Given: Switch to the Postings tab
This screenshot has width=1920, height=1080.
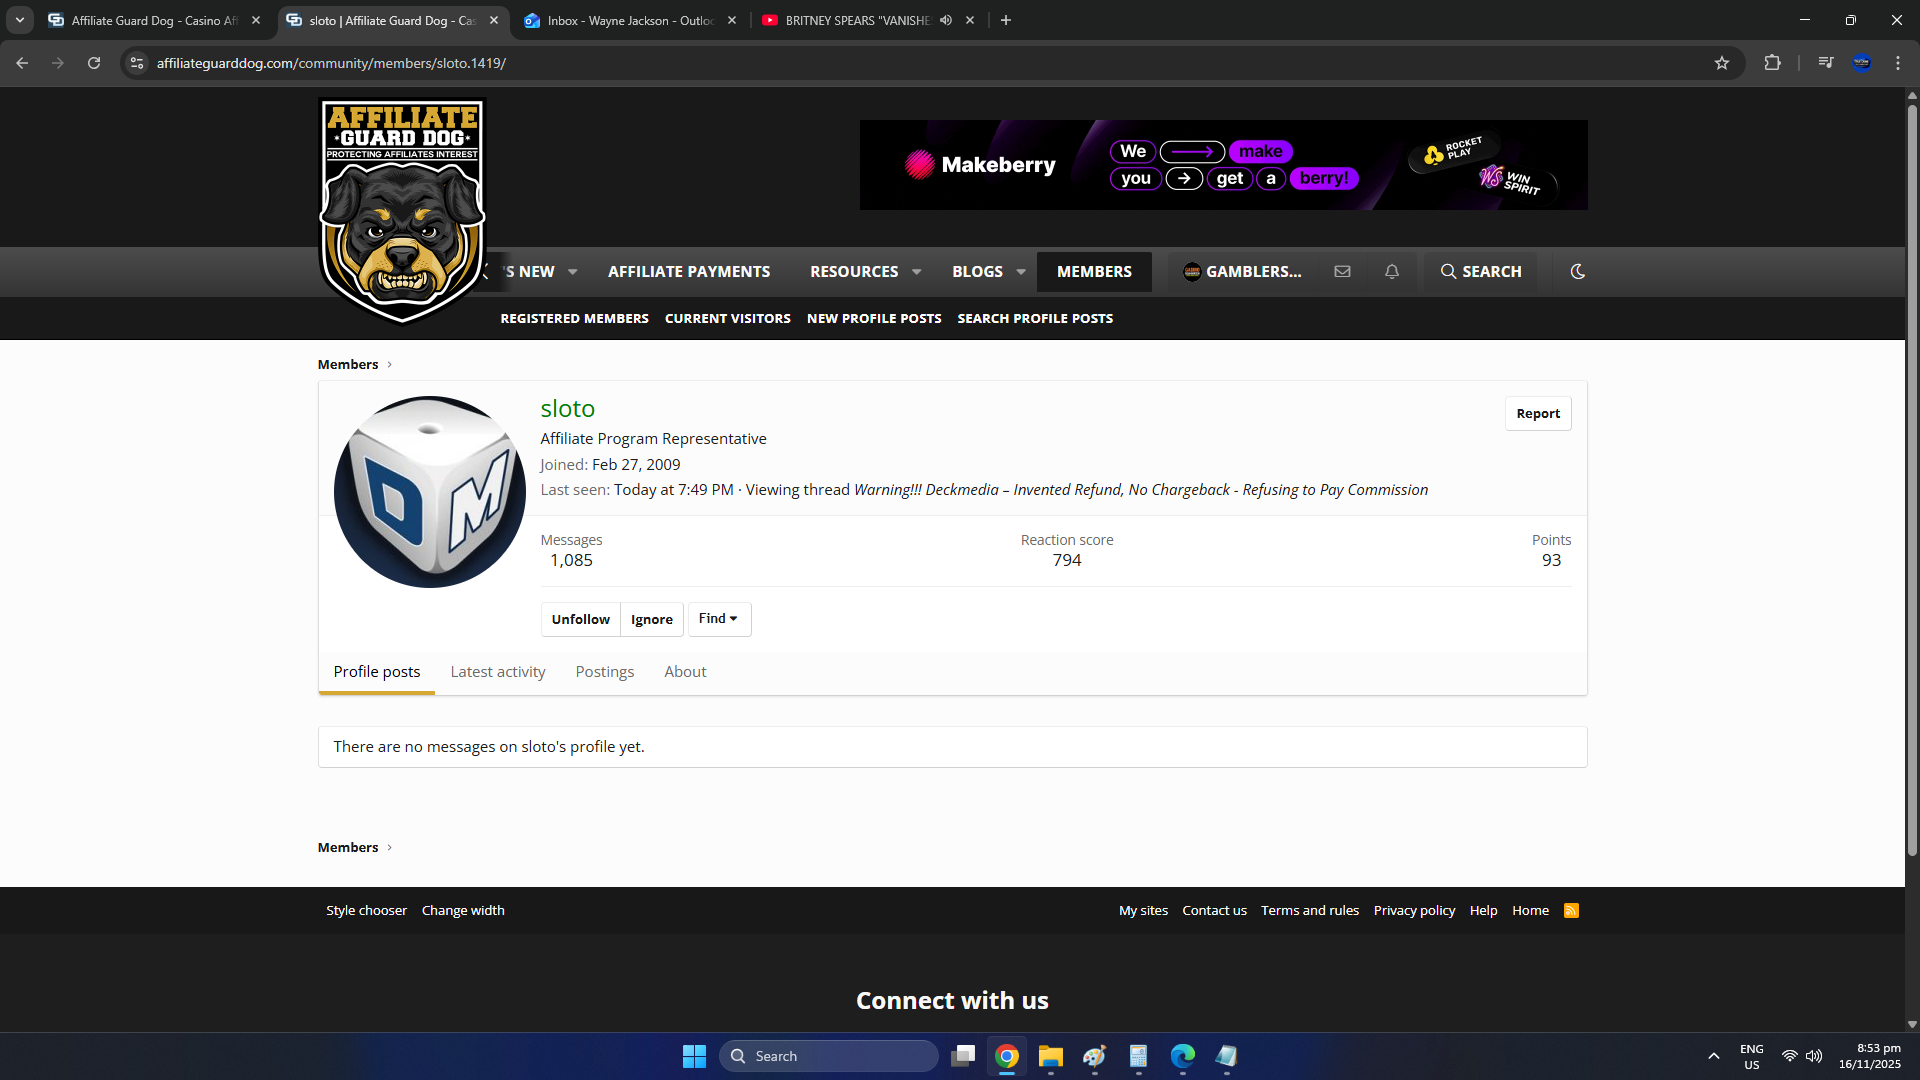Looking at the screenshot, I should coord(604,671).
